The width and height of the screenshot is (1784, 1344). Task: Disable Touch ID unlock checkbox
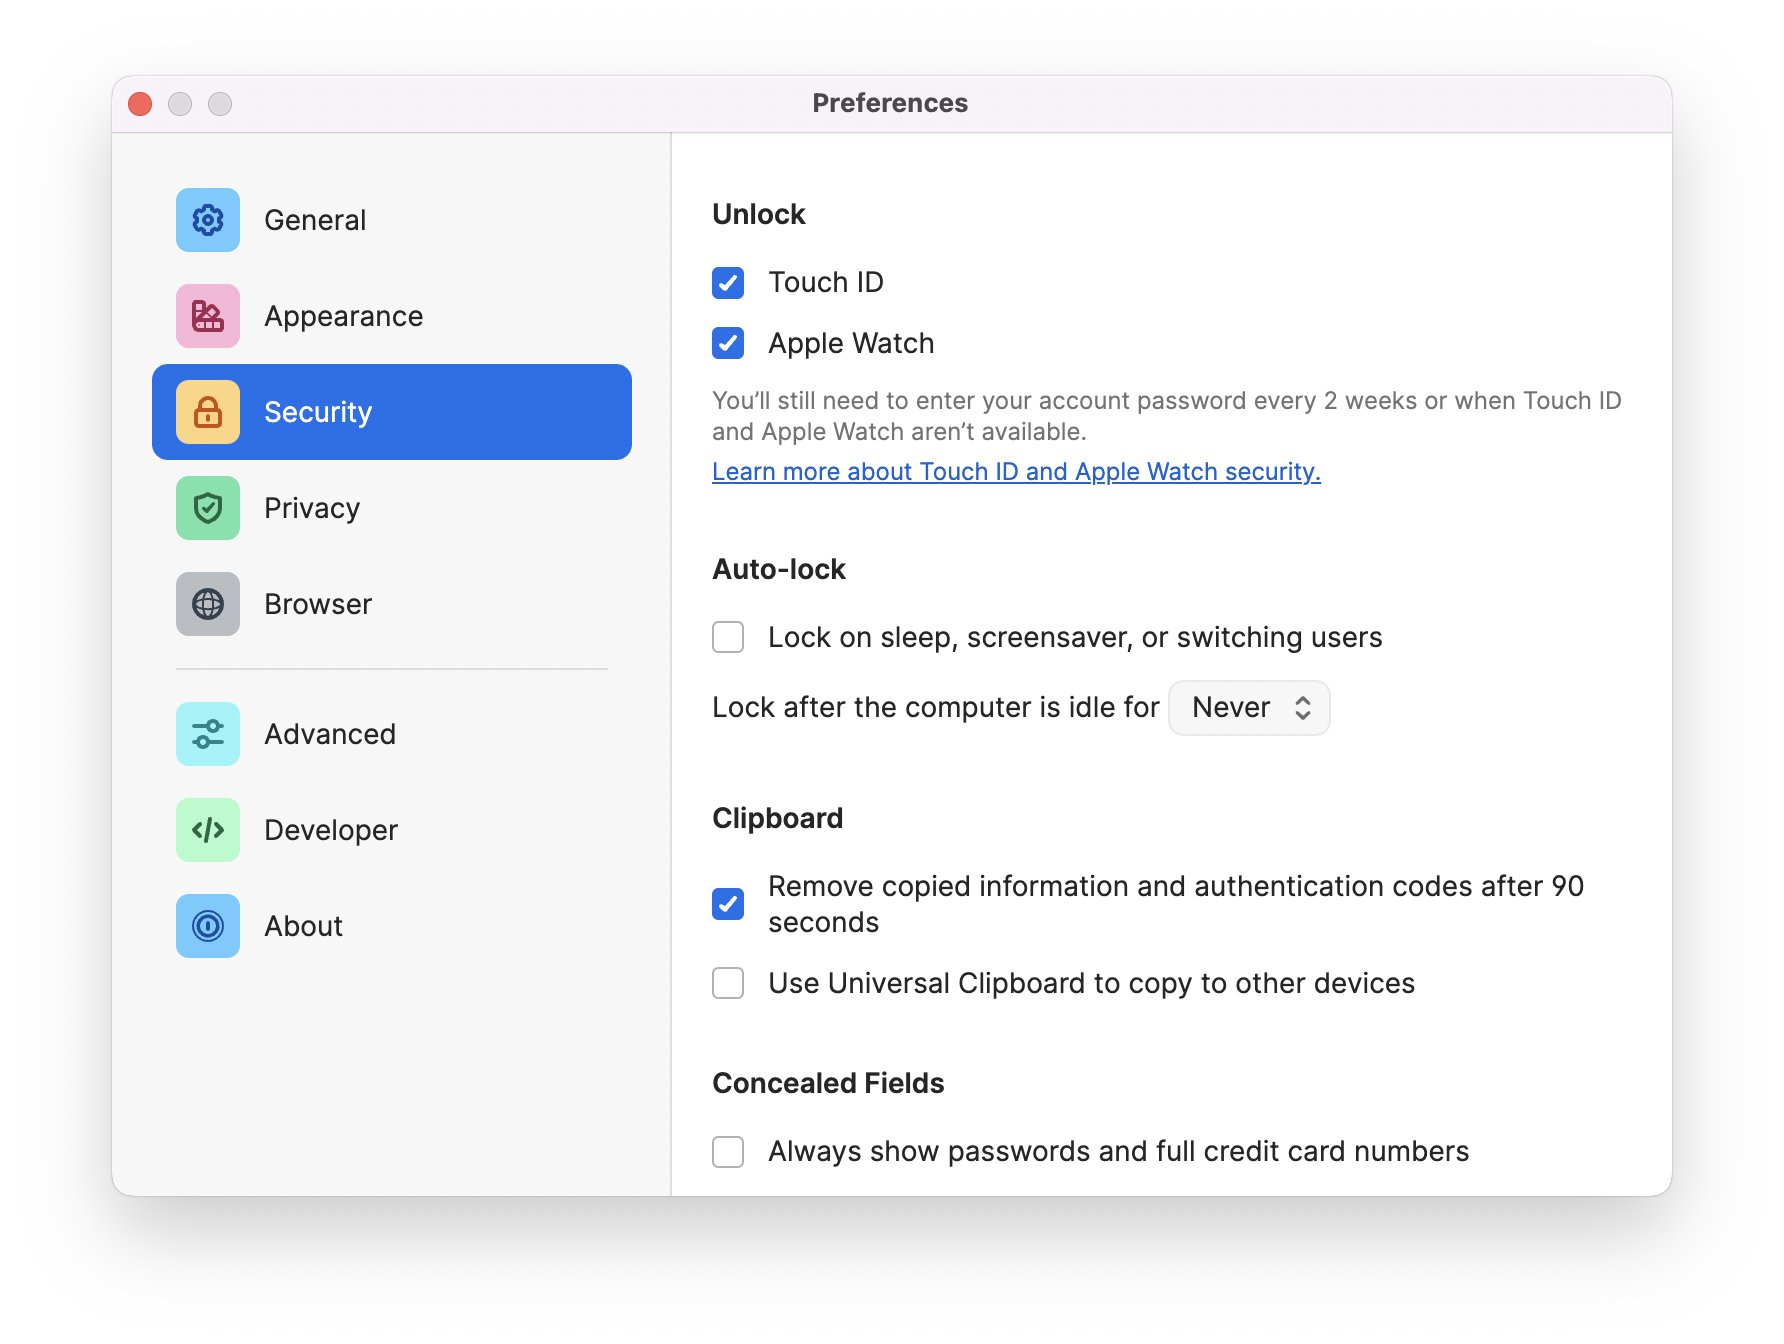pyautogui.click(x=728, y=283)
